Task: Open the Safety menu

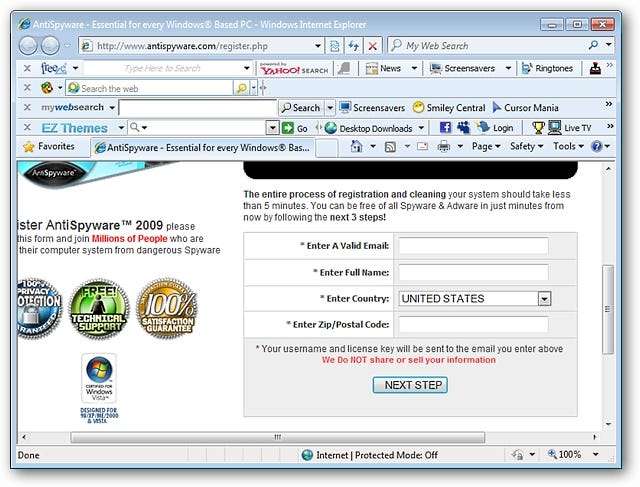Action: [527, 146]
